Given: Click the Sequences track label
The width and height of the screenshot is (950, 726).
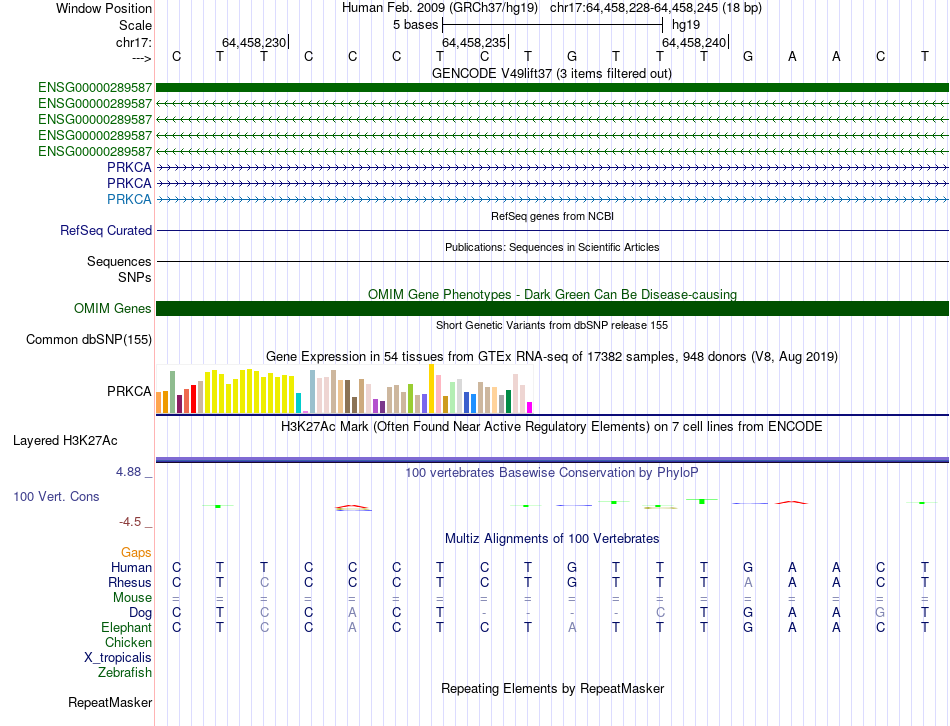Looking at the screenshot, I should [x=119, y=261].
